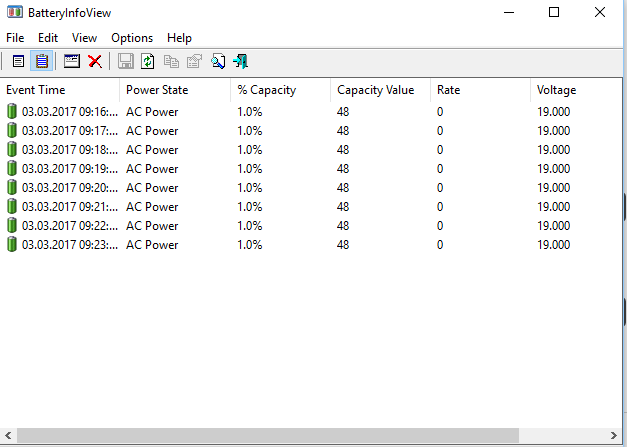Open the File menu
Image resolution: width=627 pixels, height=447 pixels.
click(15, 38)
